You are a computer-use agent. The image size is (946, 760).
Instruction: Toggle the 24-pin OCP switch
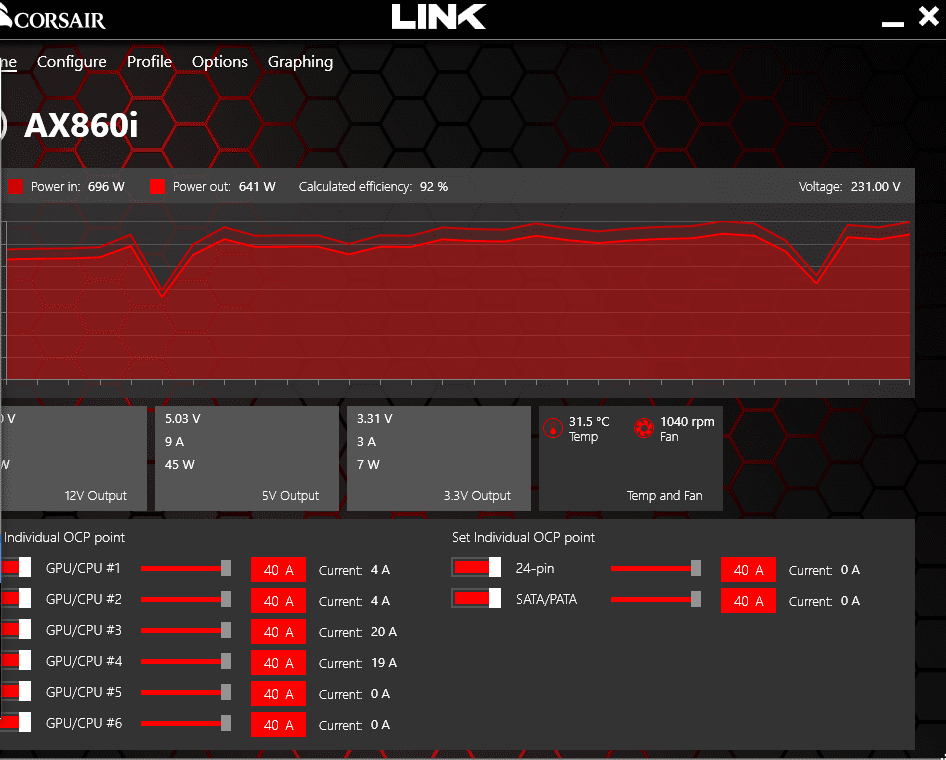click(476, 568)
